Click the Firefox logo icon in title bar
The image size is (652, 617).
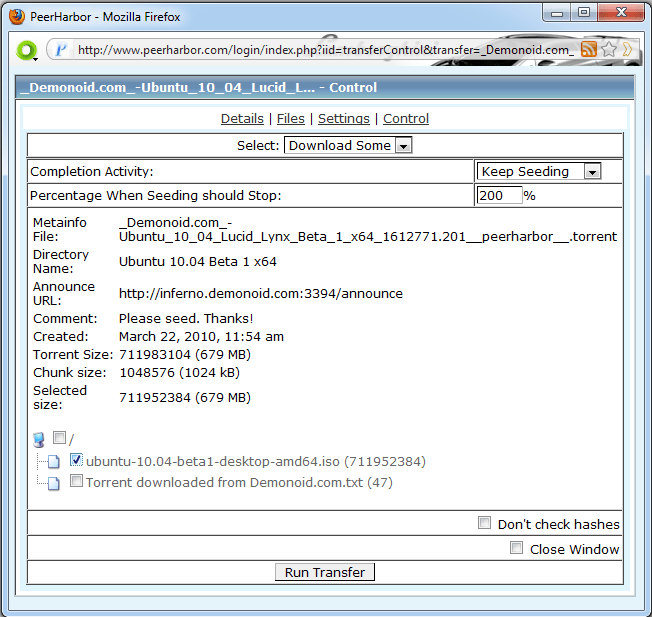(x=17, y=17)
